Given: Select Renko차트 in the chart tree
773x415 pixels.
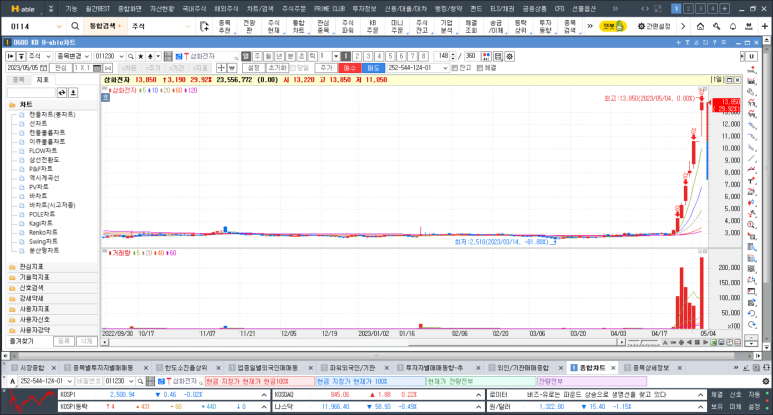Looking at the screenshot, I should [43, 232].
